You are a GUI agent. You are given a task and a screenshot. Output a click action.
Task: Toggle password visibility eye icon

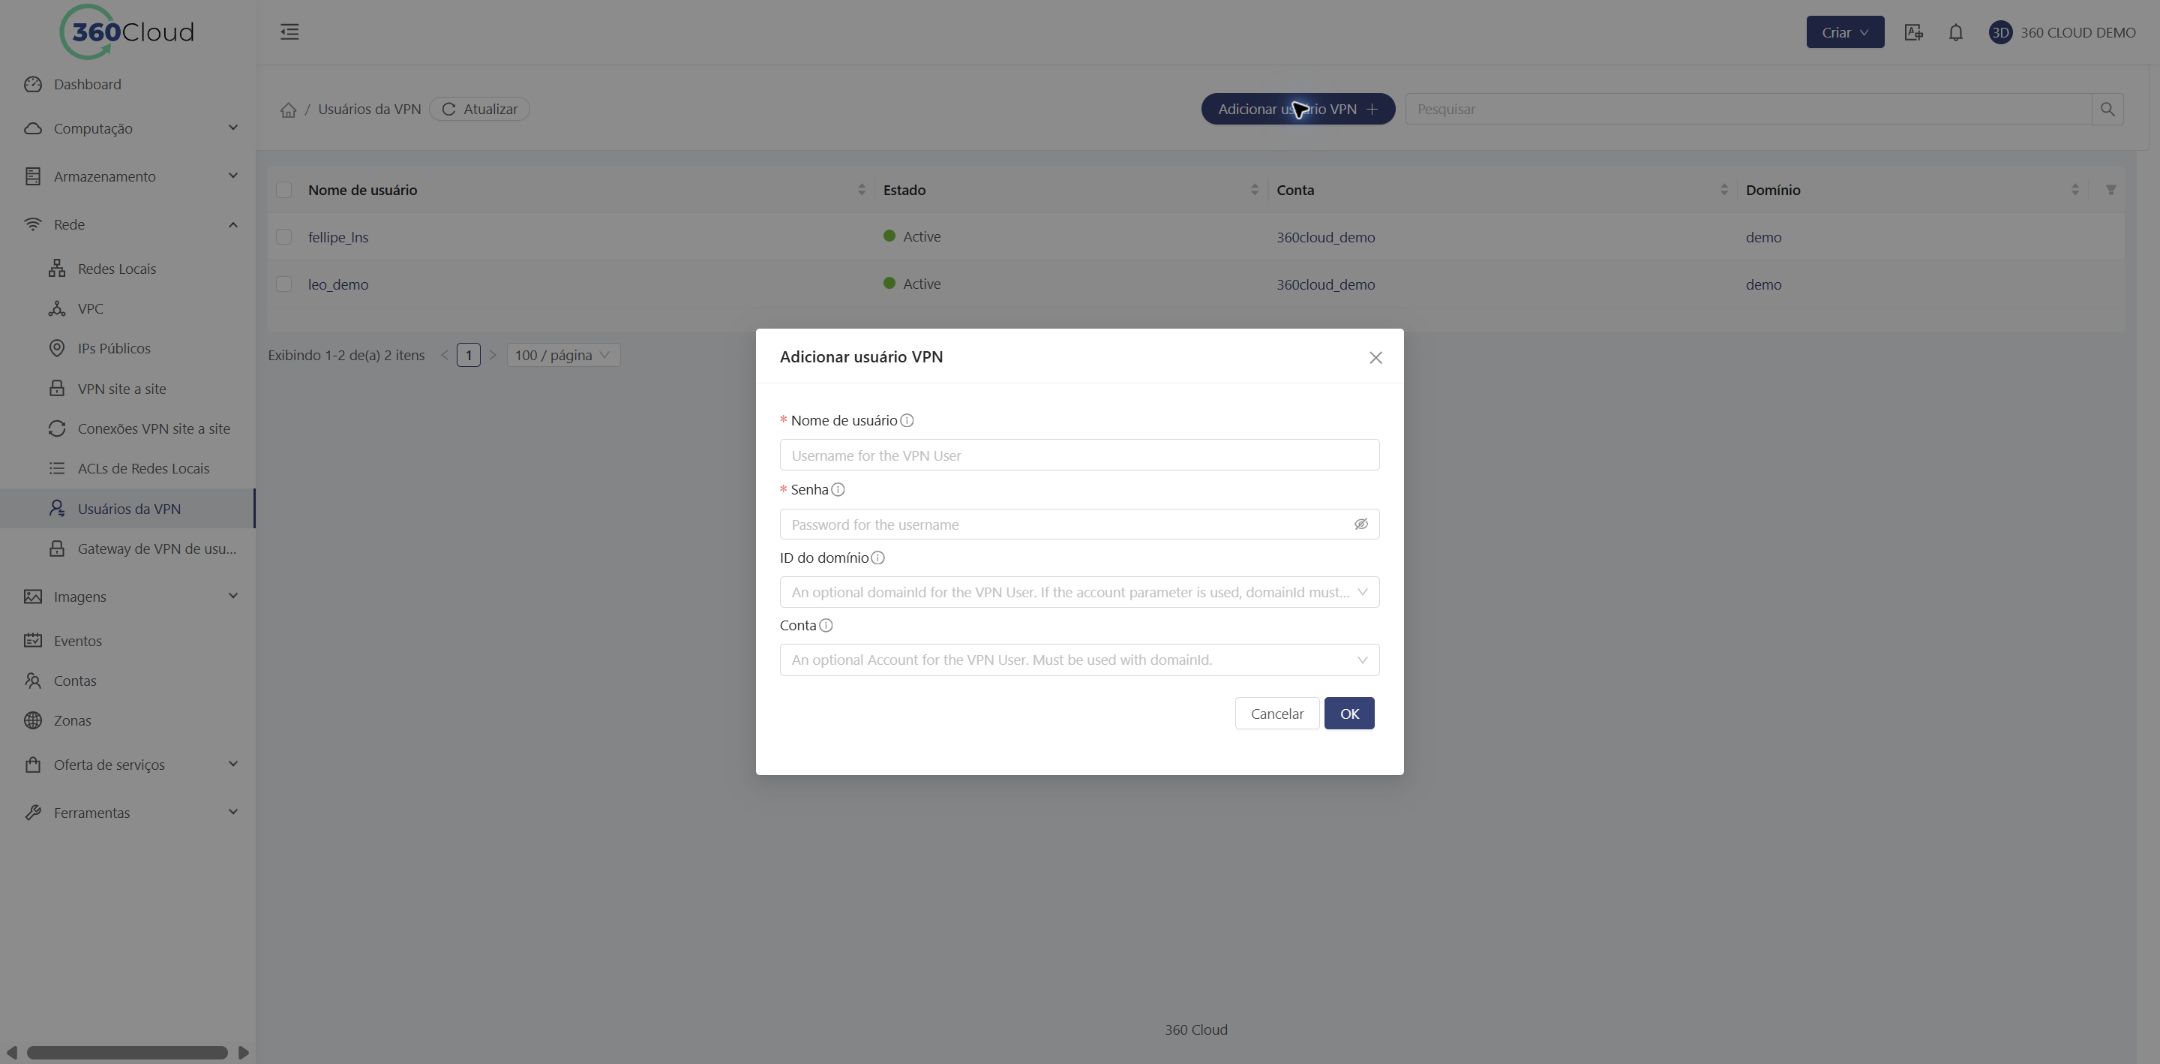1360,524
